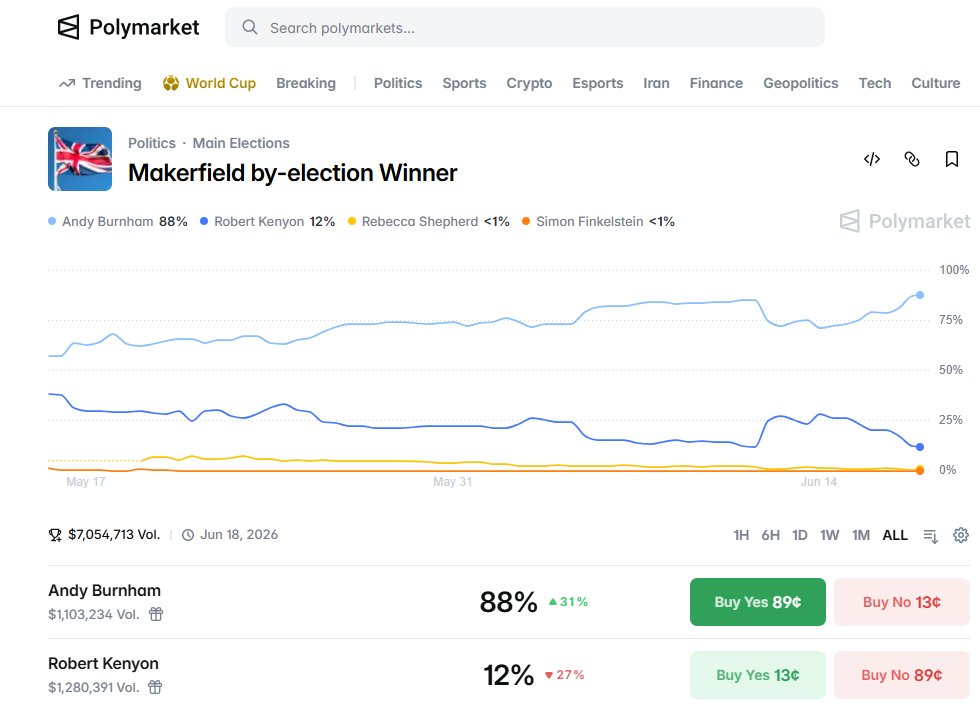
Task: Select the 1H chart range
Action: click(x=741, y=535)
